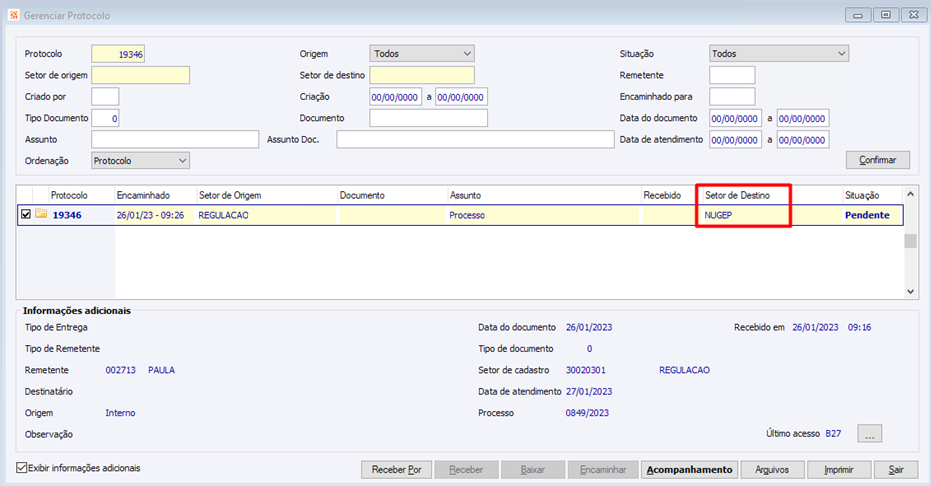
Task: Click the Setor de Origem column header
Action: tap(267, 195)
